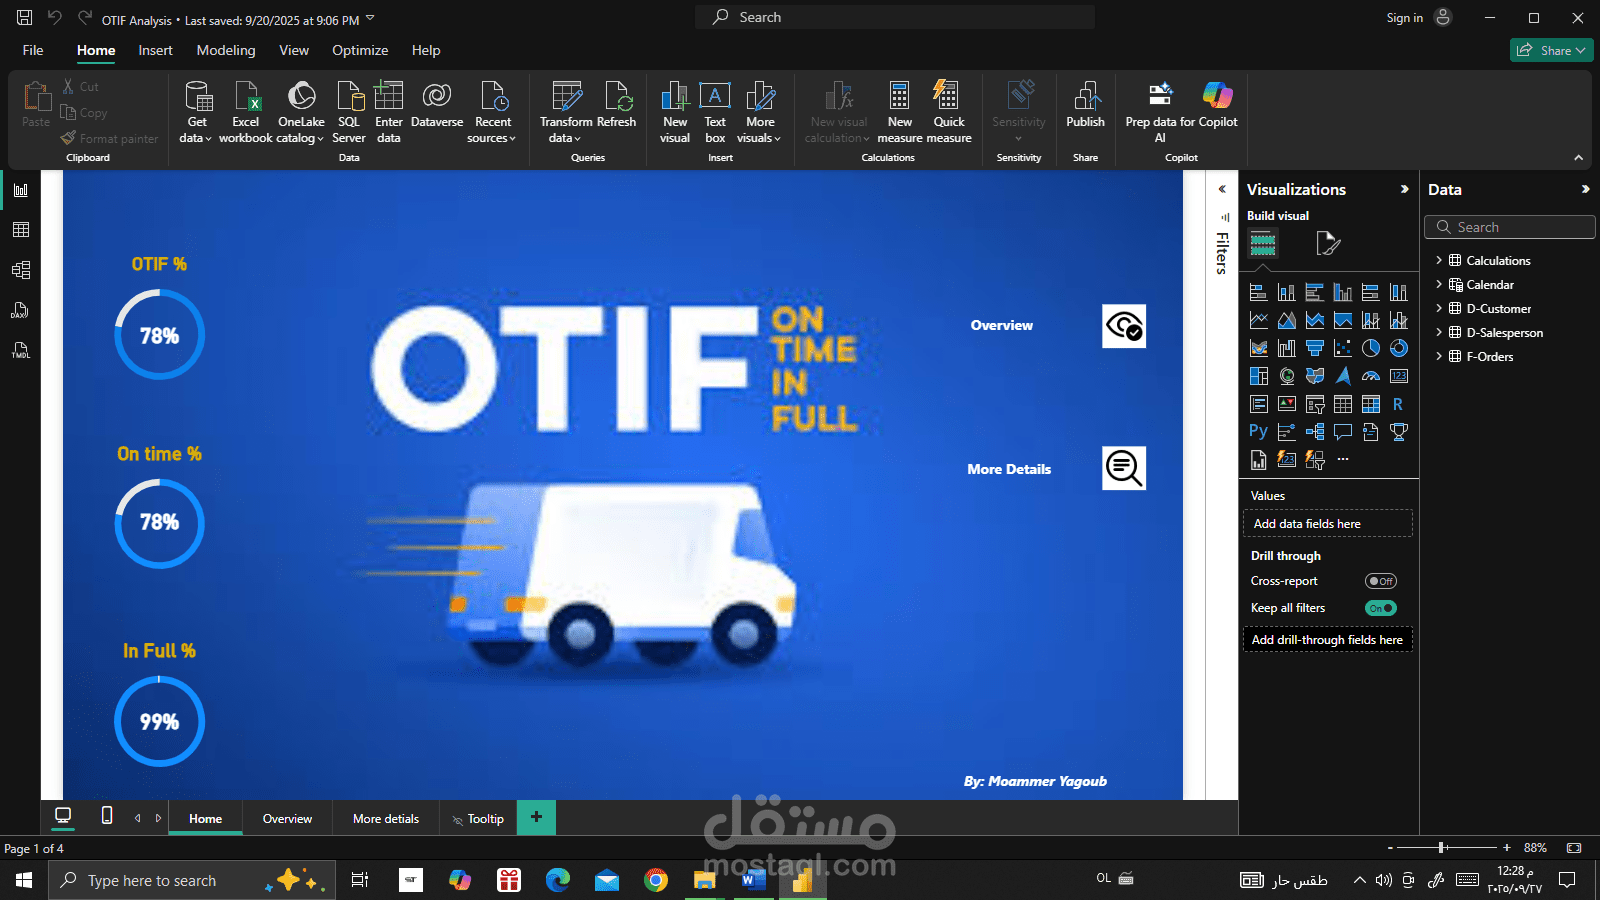Switch to mobile layout view
Screen dimensions: 1600x900
(x=107, y=816)
